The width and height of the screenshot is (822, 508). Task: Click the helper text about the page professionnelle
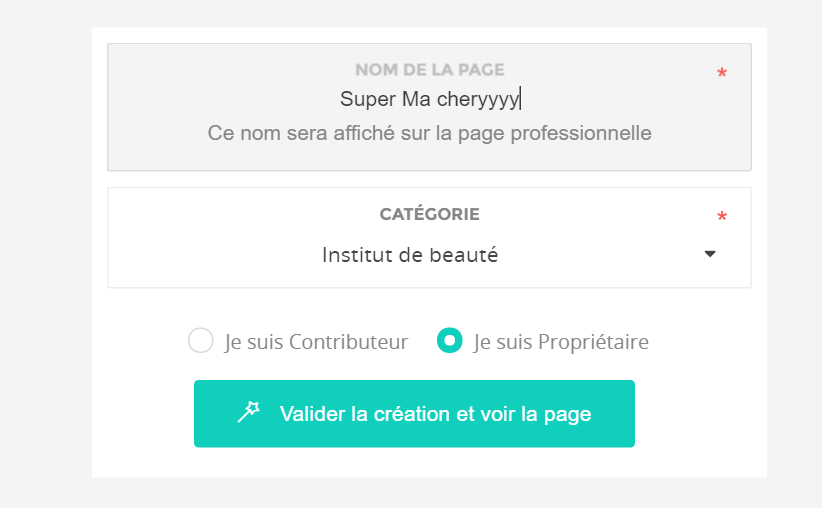[x=429, y=133]
